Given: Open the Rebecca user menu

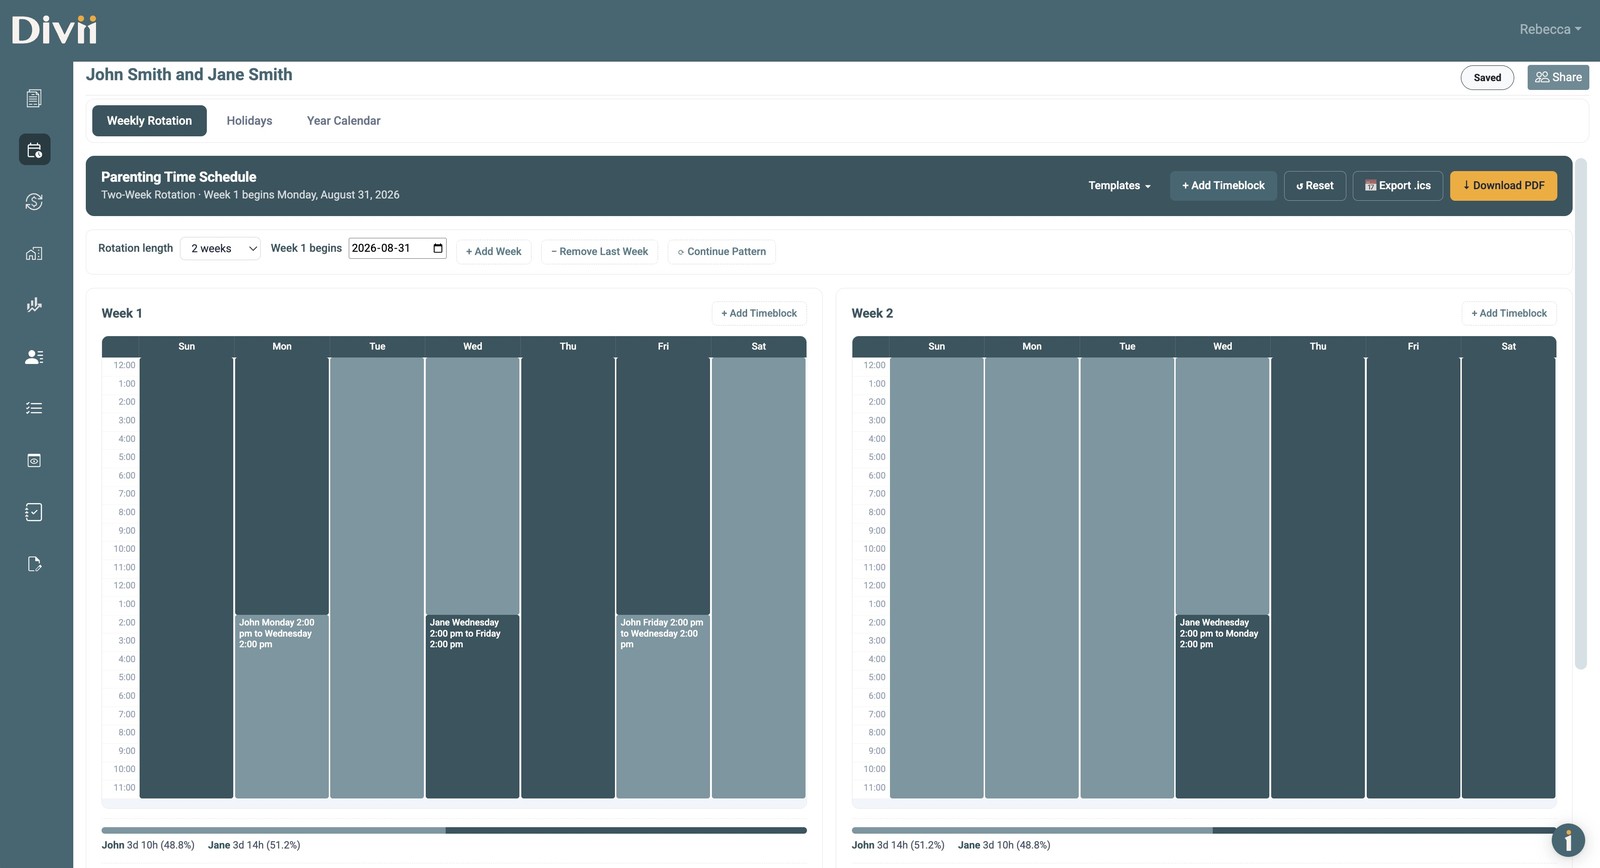Looking at the screenshot, I should (1550, 29).
